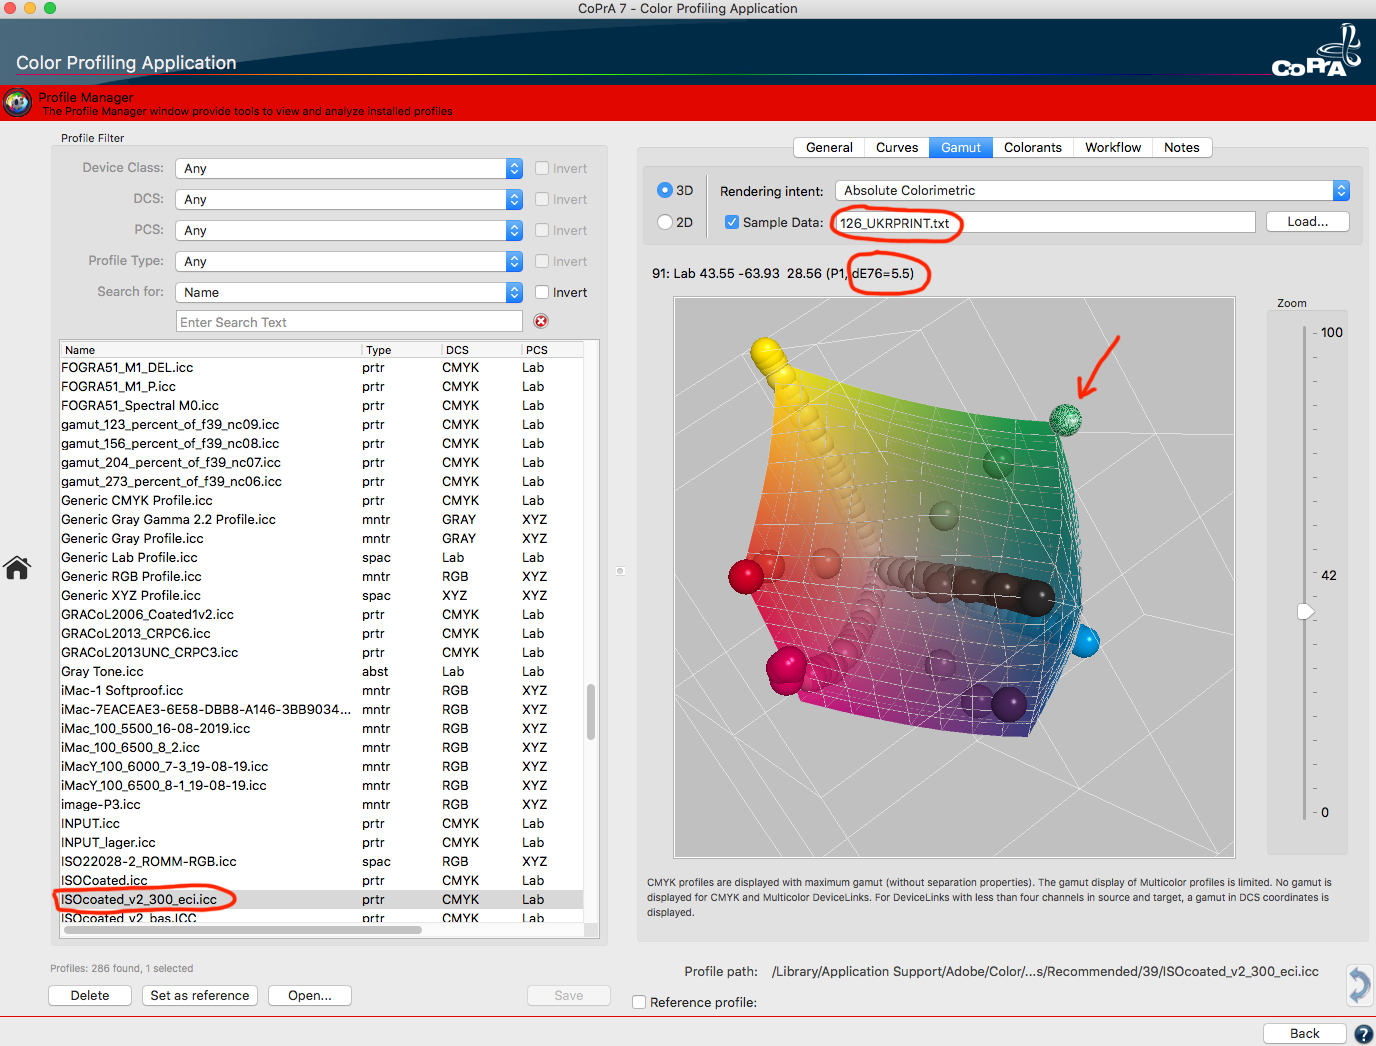Click the Sample Data file name field
This screenshot has width=1376, height=1046.
tap(1044, 222)
